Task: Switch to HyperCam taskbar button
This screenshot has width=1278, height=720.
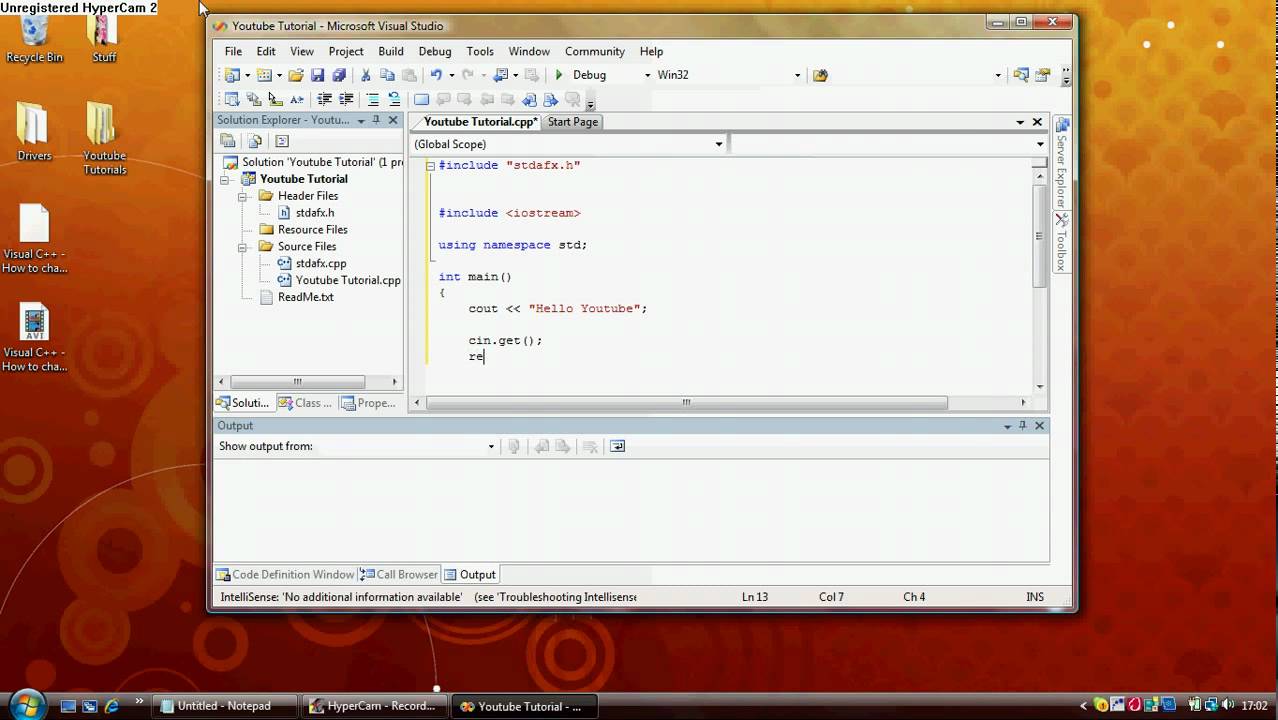Action: [375, 706]
